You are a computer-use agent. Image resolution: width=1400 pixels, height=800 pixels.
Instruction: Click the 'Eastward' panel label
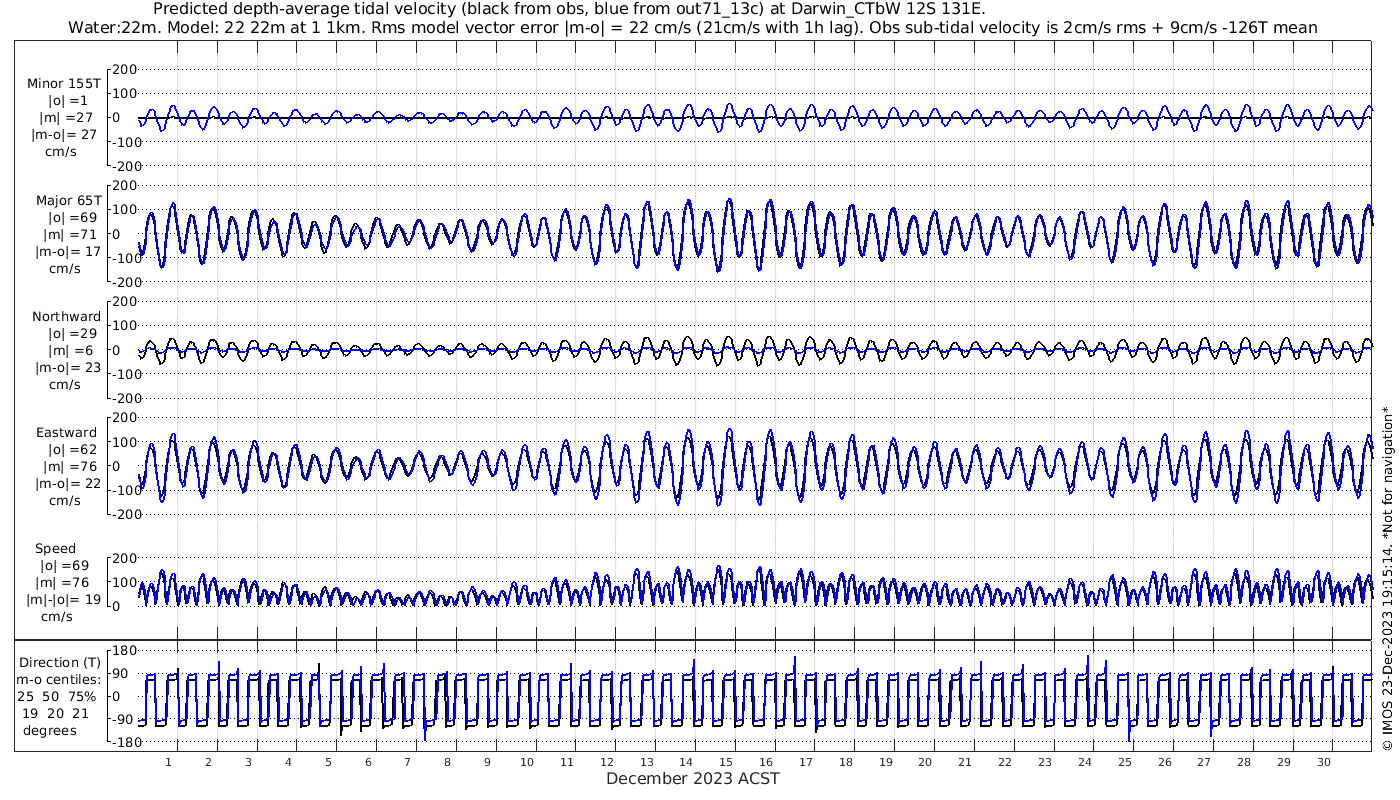(66, 433)
